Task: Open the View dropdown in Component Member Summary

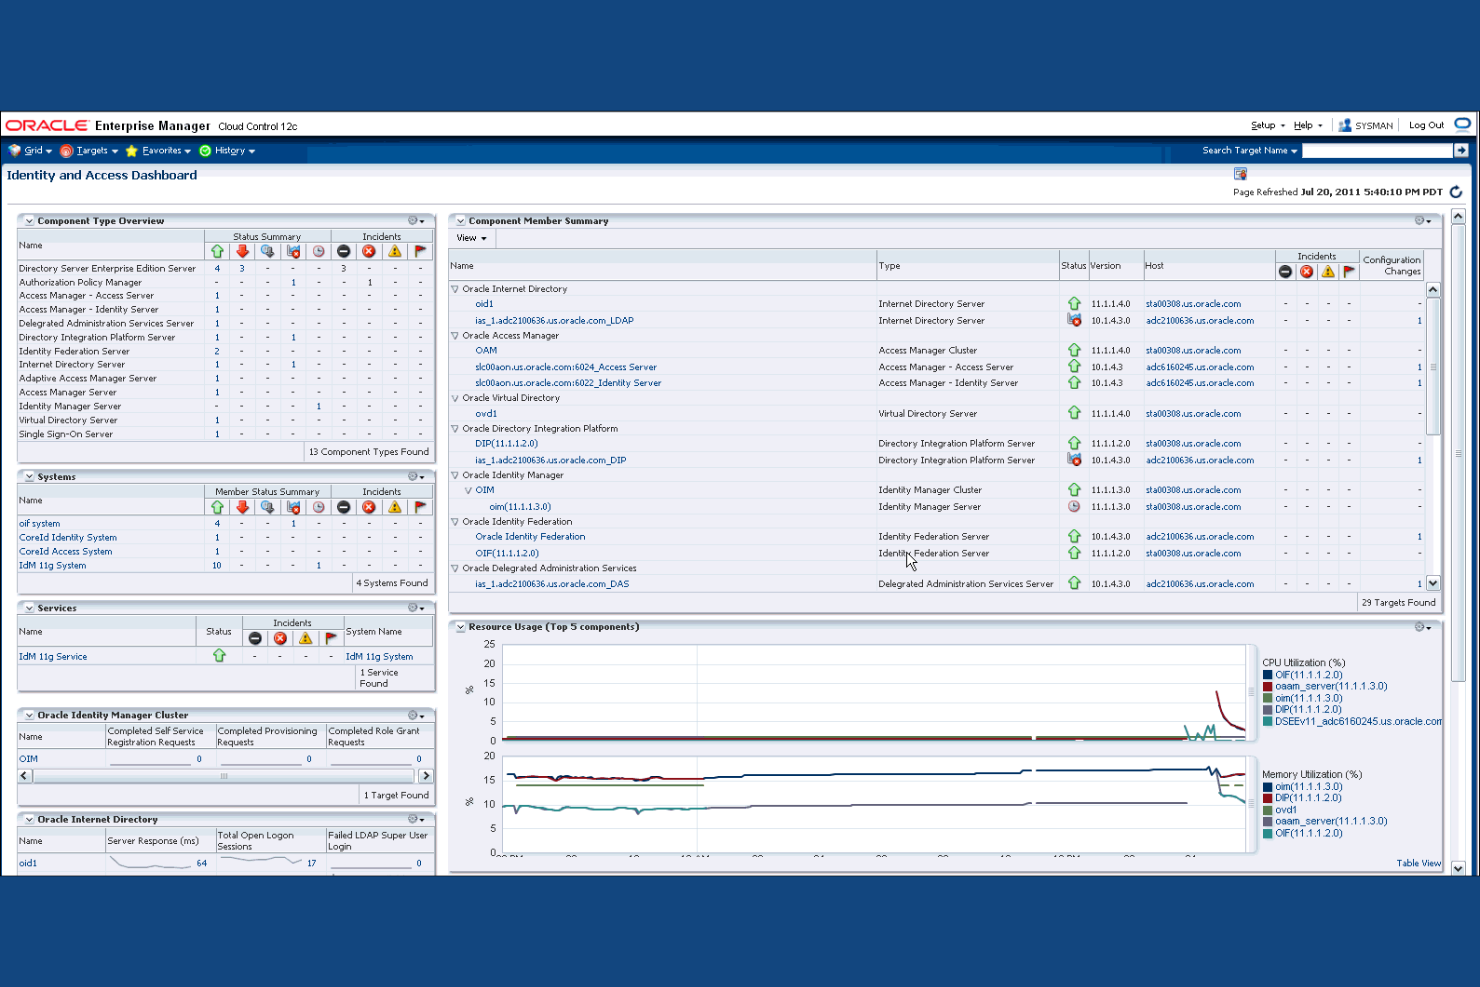Action: 471,238
